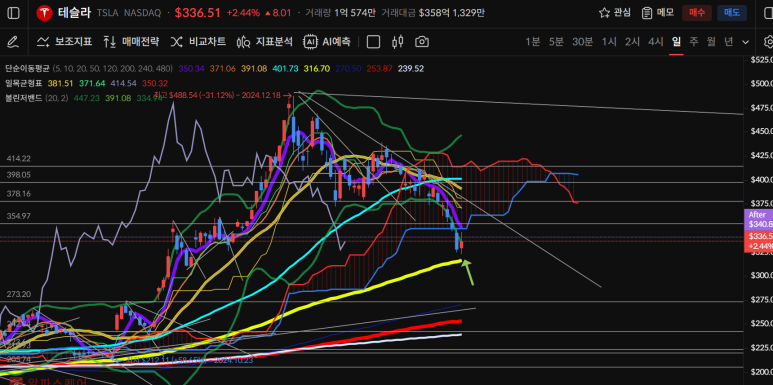Open AI예측 prediction tool
This screenshot has height=385, width=773.
pyautogui.click(x=327, y=42)
